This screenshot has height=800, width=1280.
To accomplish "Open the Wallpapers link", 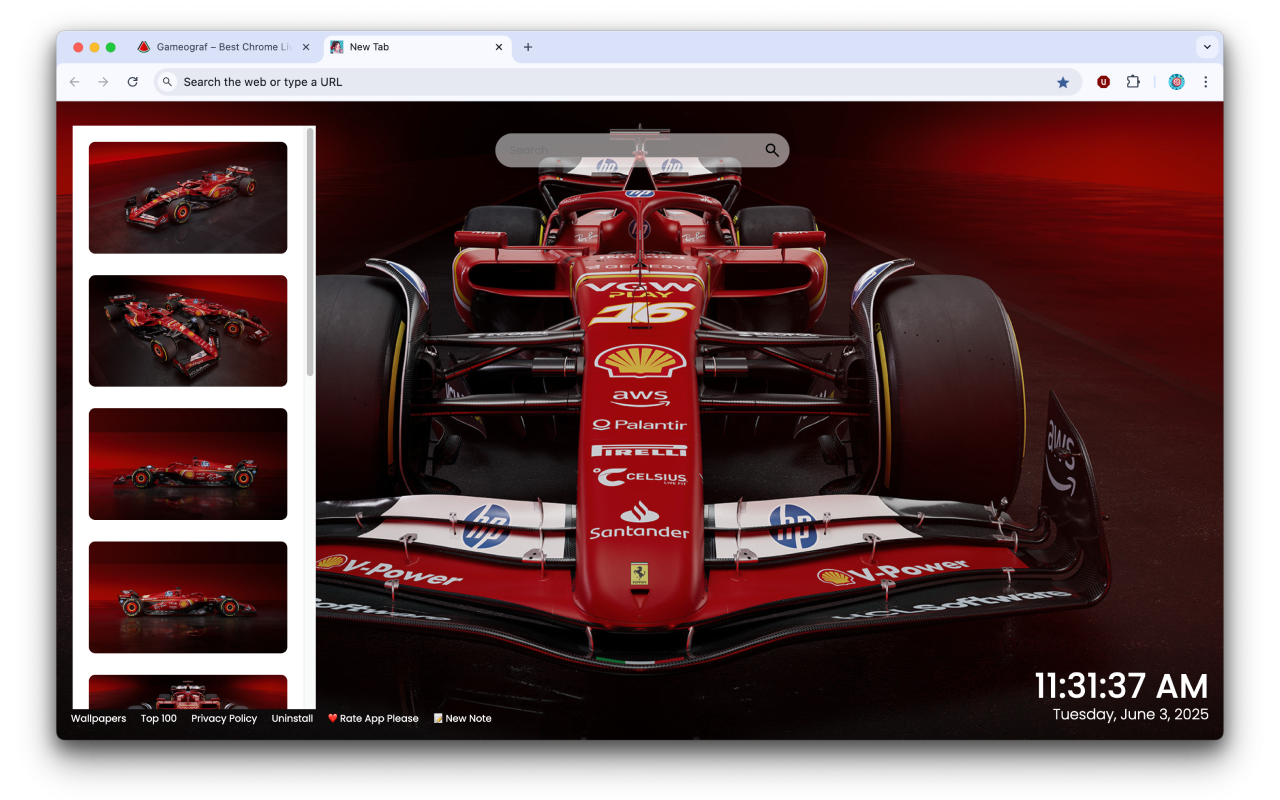I will point(98,718).
